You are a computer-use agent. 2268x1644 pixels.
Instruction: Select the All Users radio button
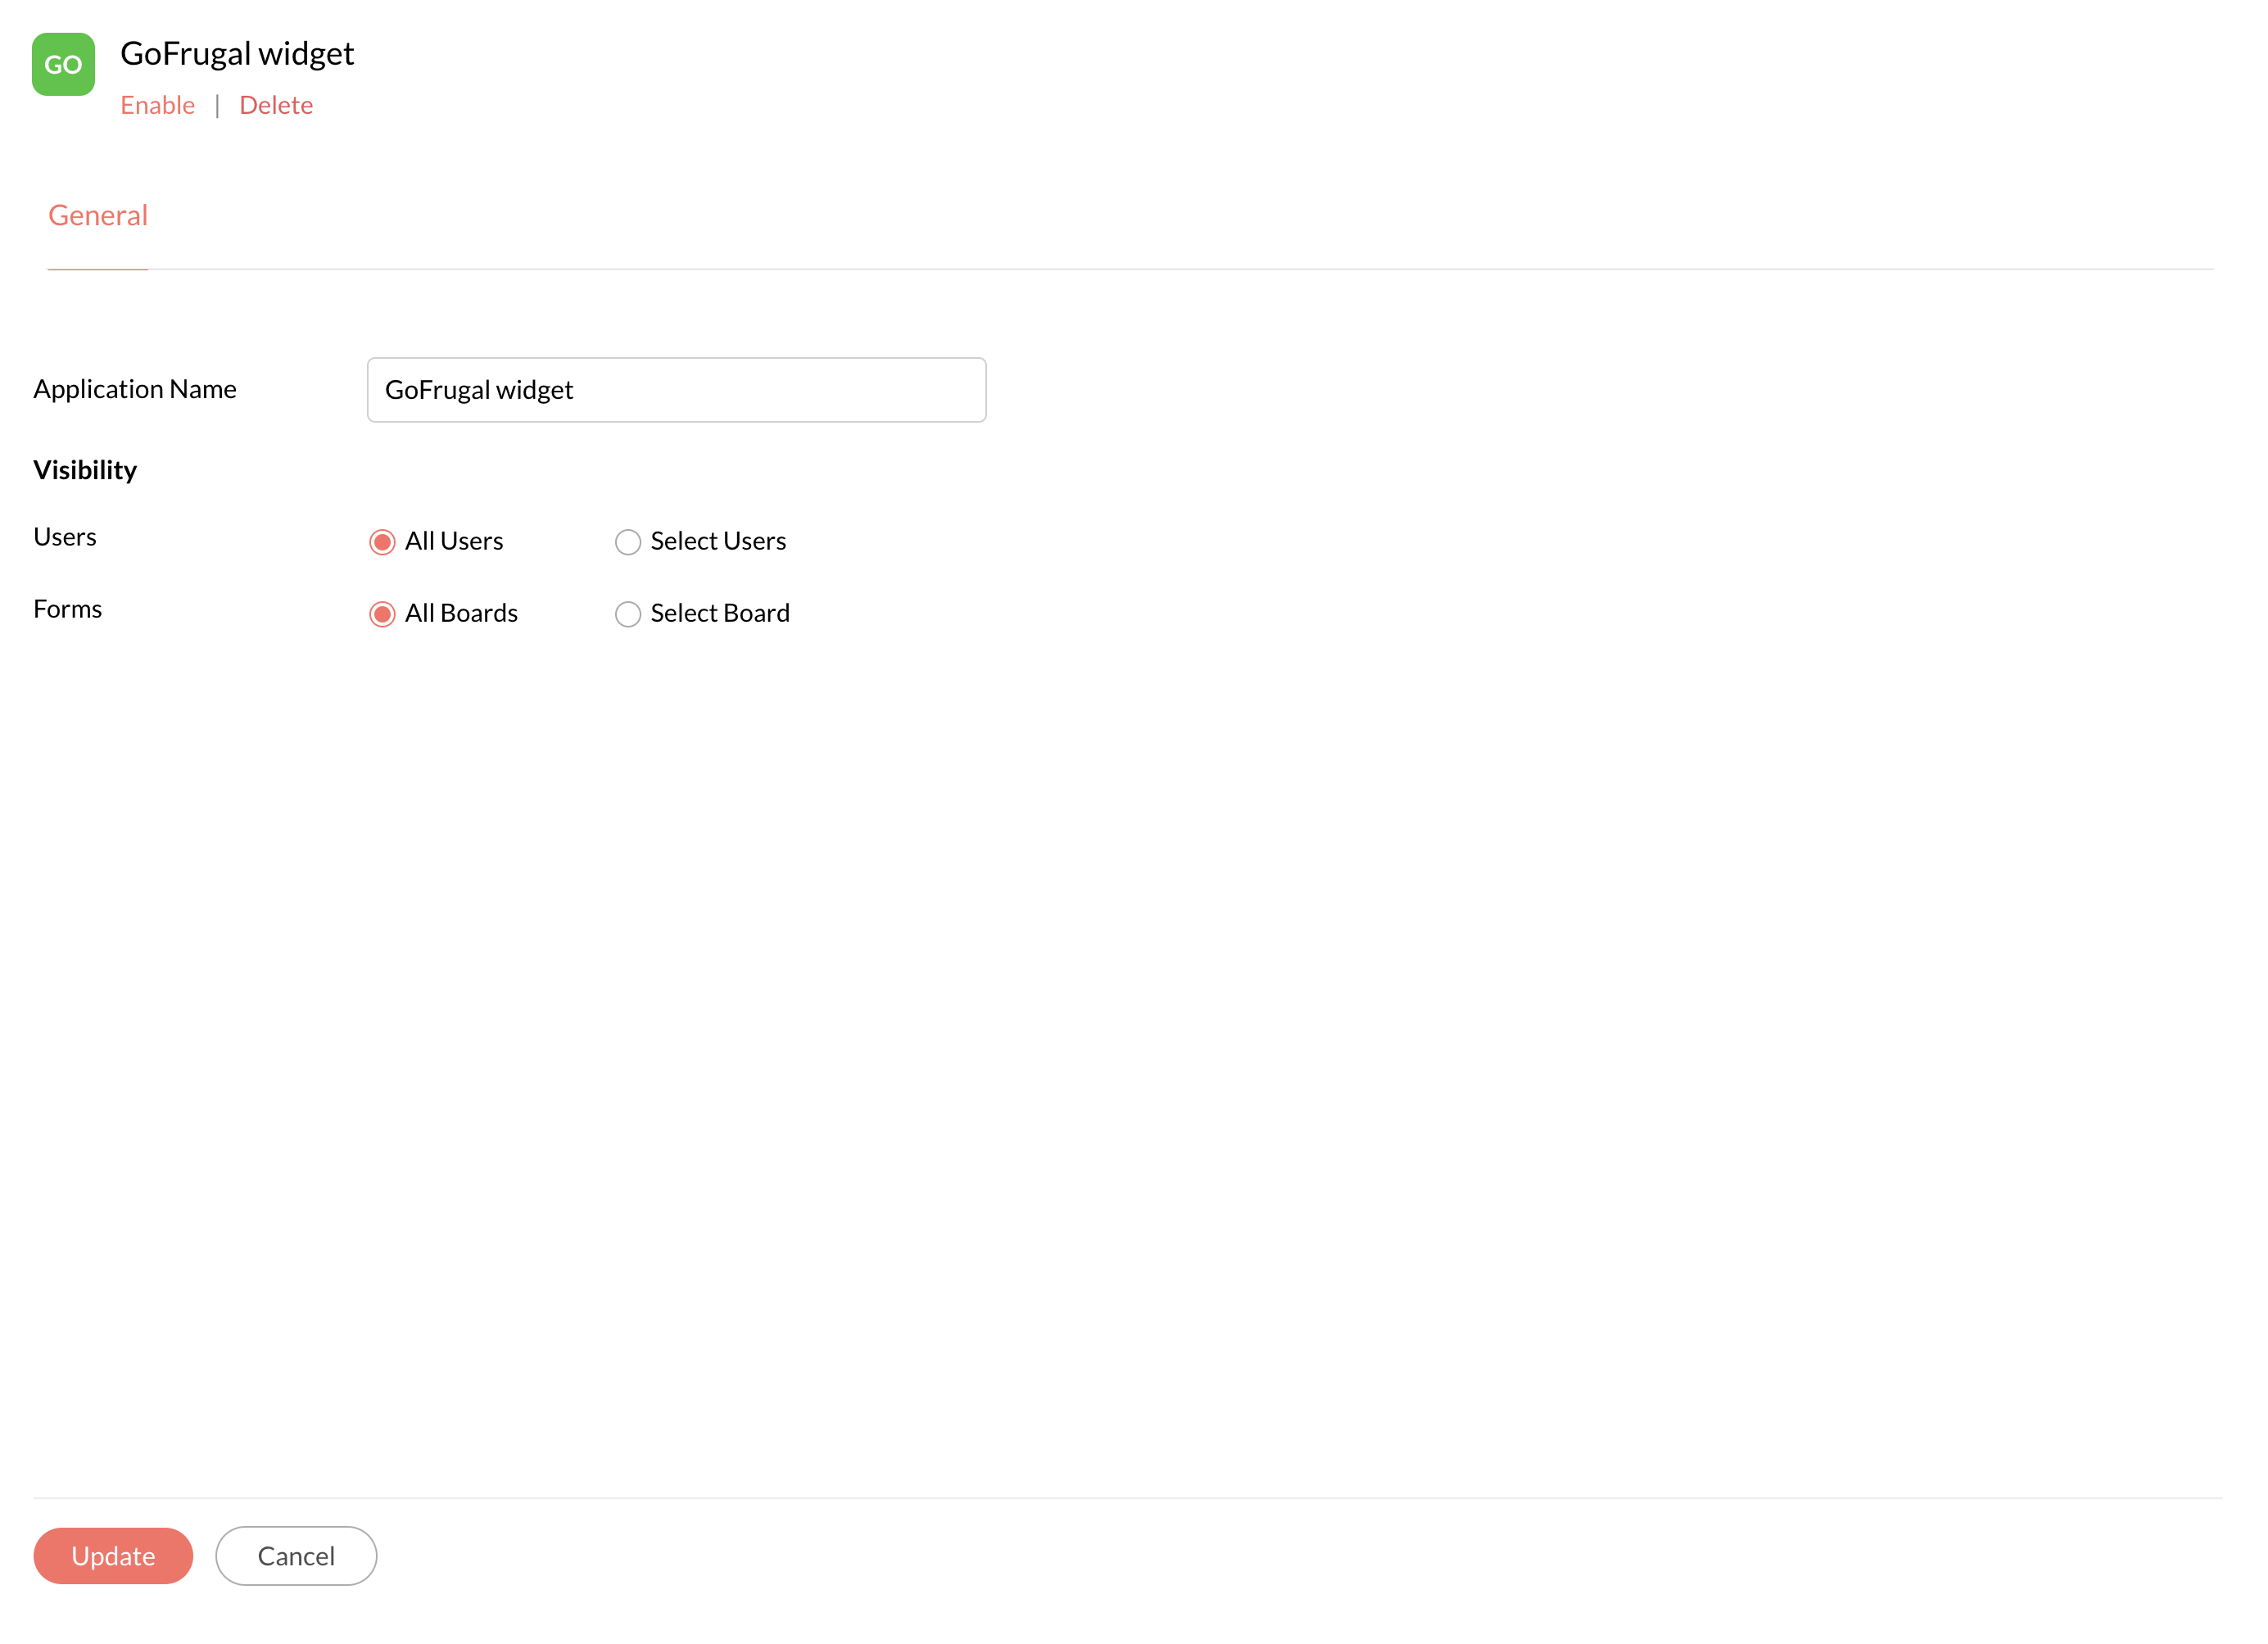(x=382, y=542)
